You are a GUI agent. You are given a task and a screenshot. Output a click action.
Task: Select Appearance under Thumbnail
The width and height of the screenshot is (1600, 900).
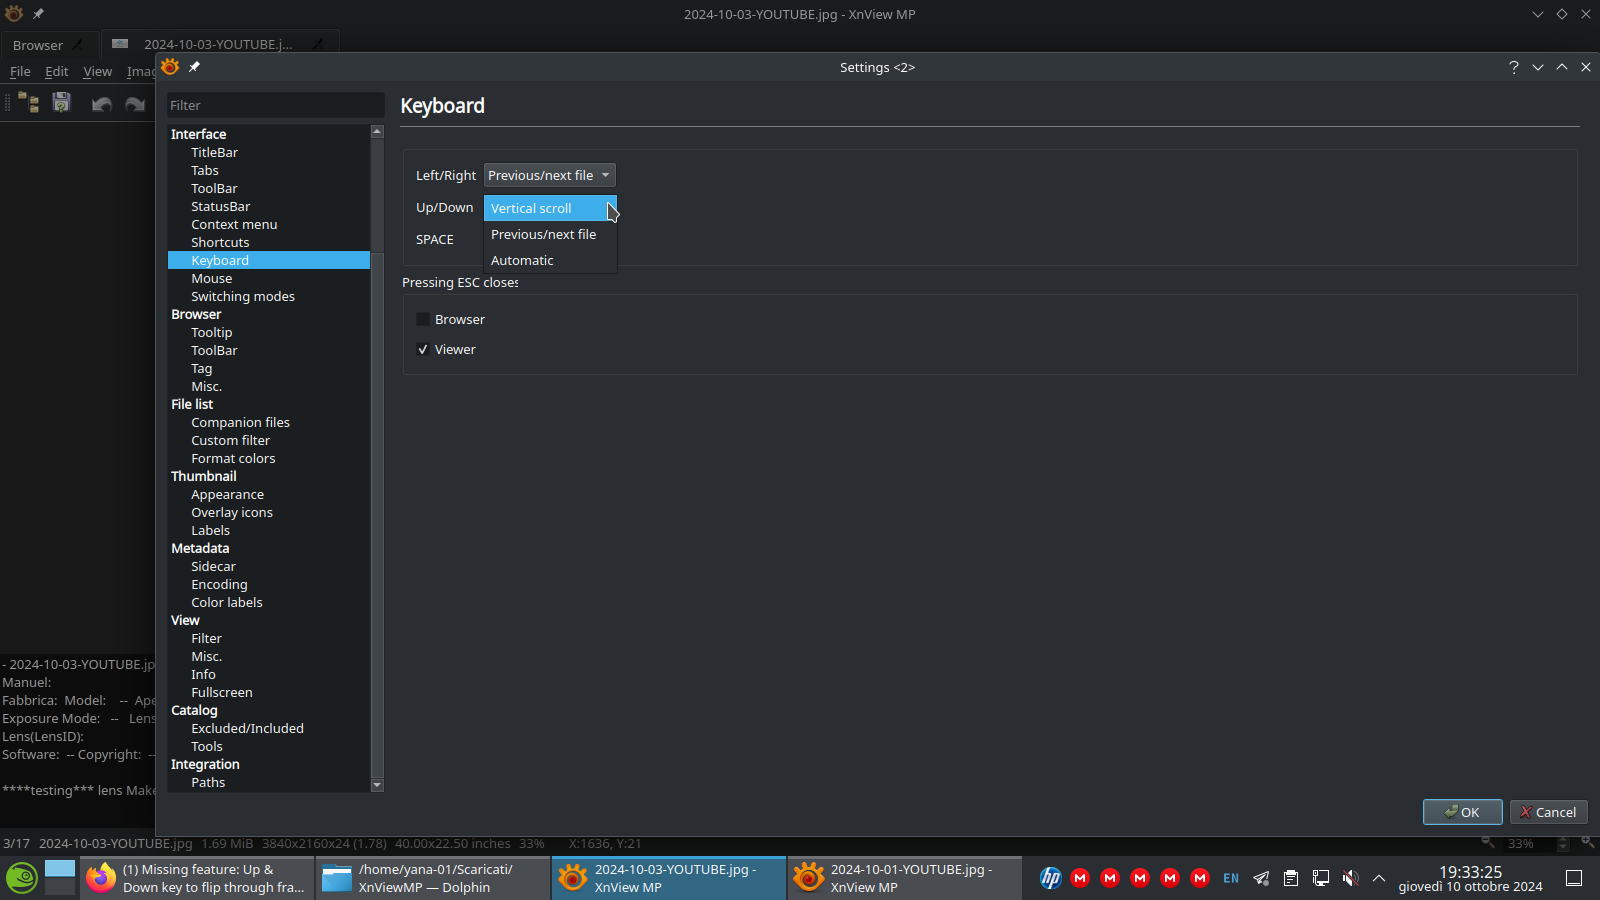[228, 495]
